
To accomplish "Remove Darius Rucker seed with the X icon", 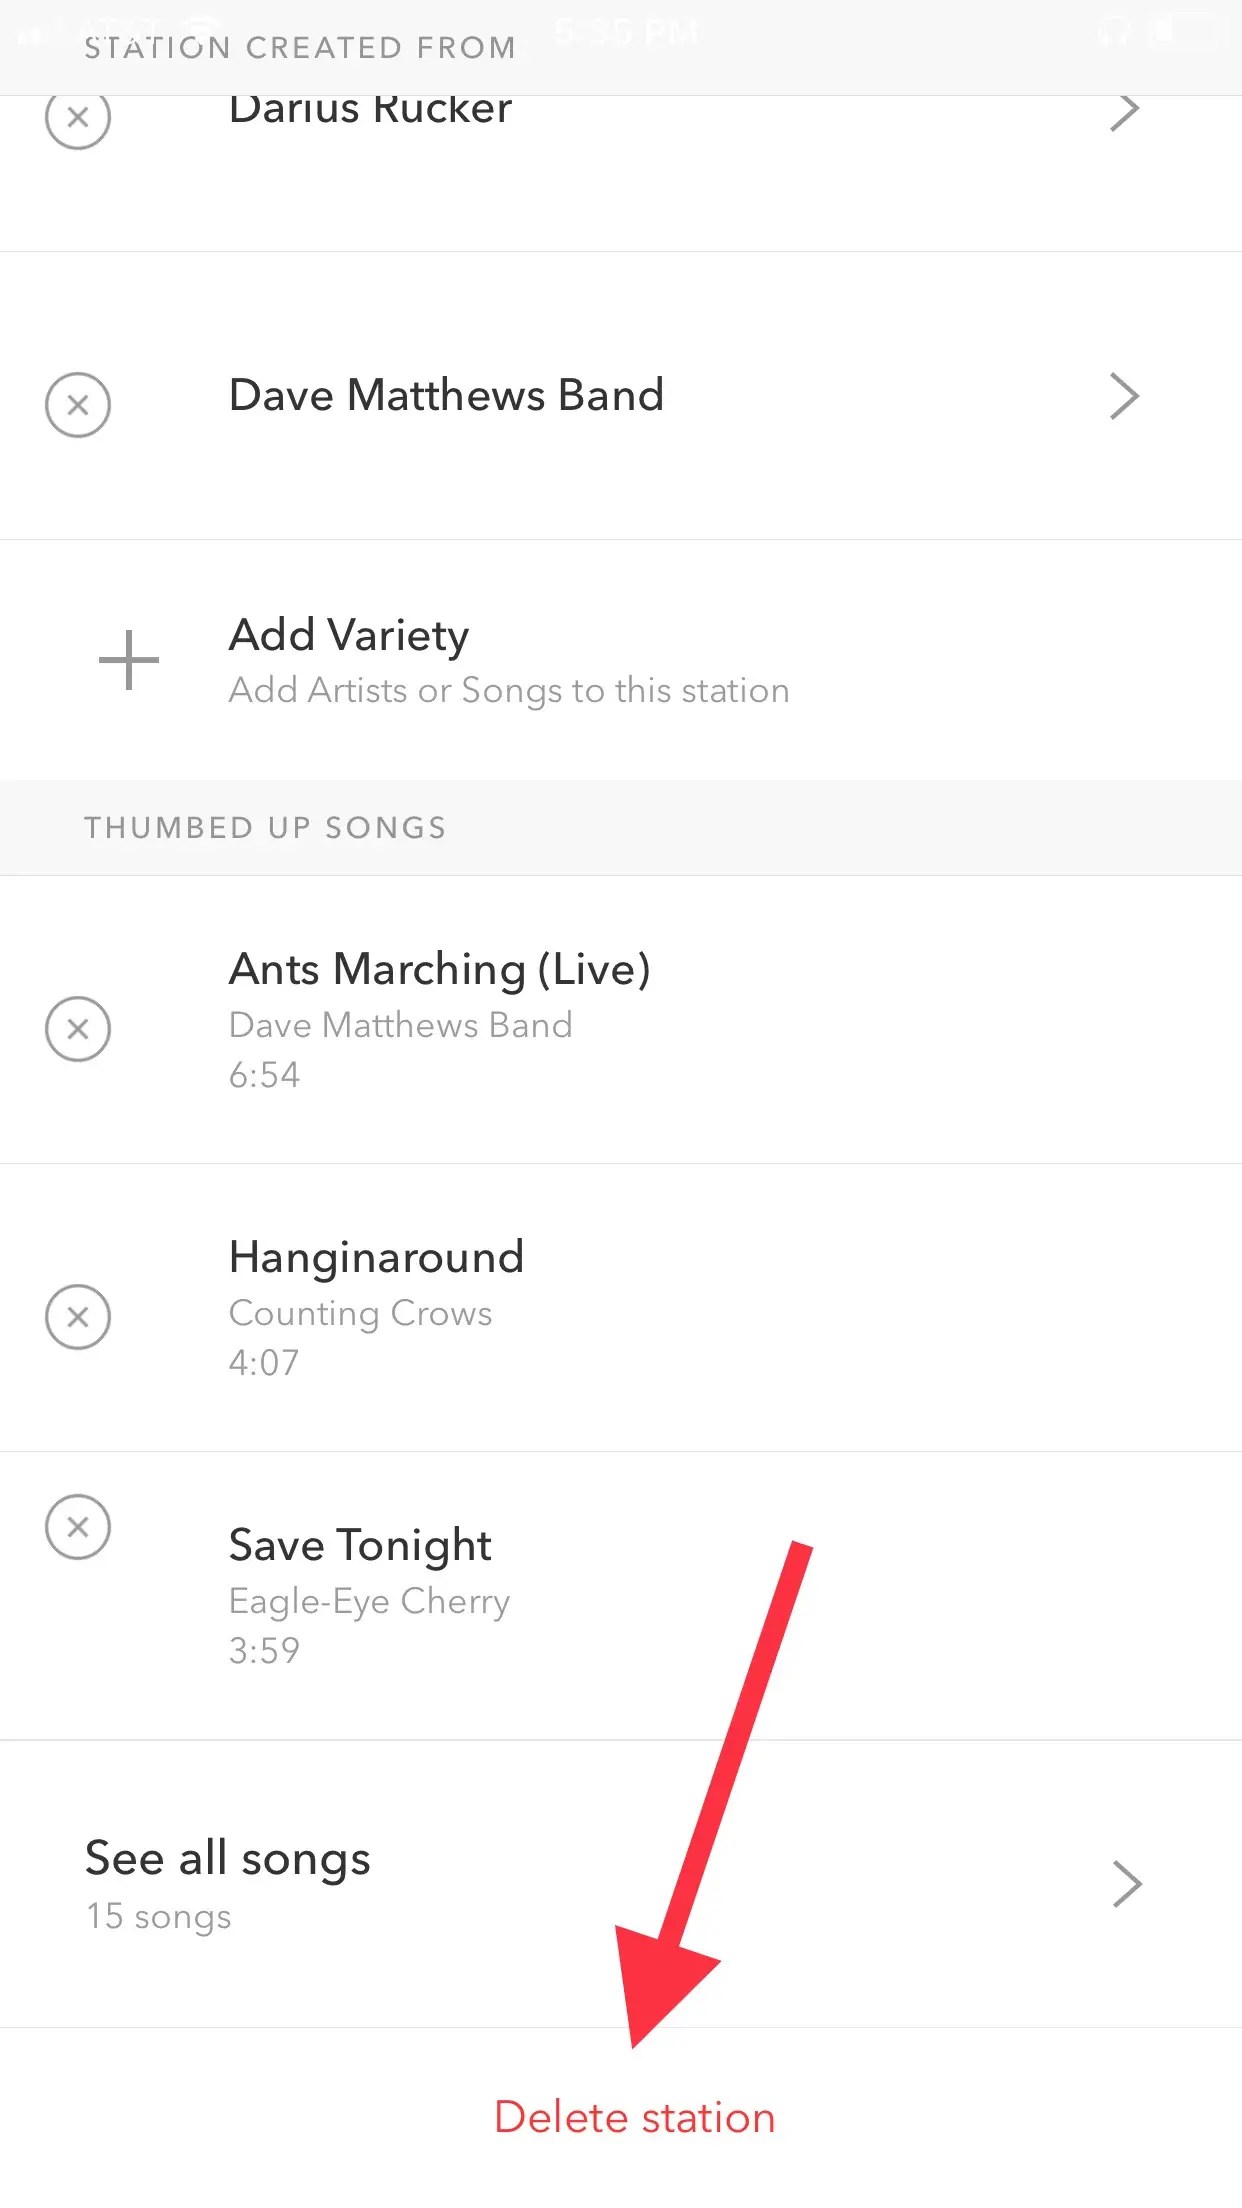I will click(x=78, y=118).
